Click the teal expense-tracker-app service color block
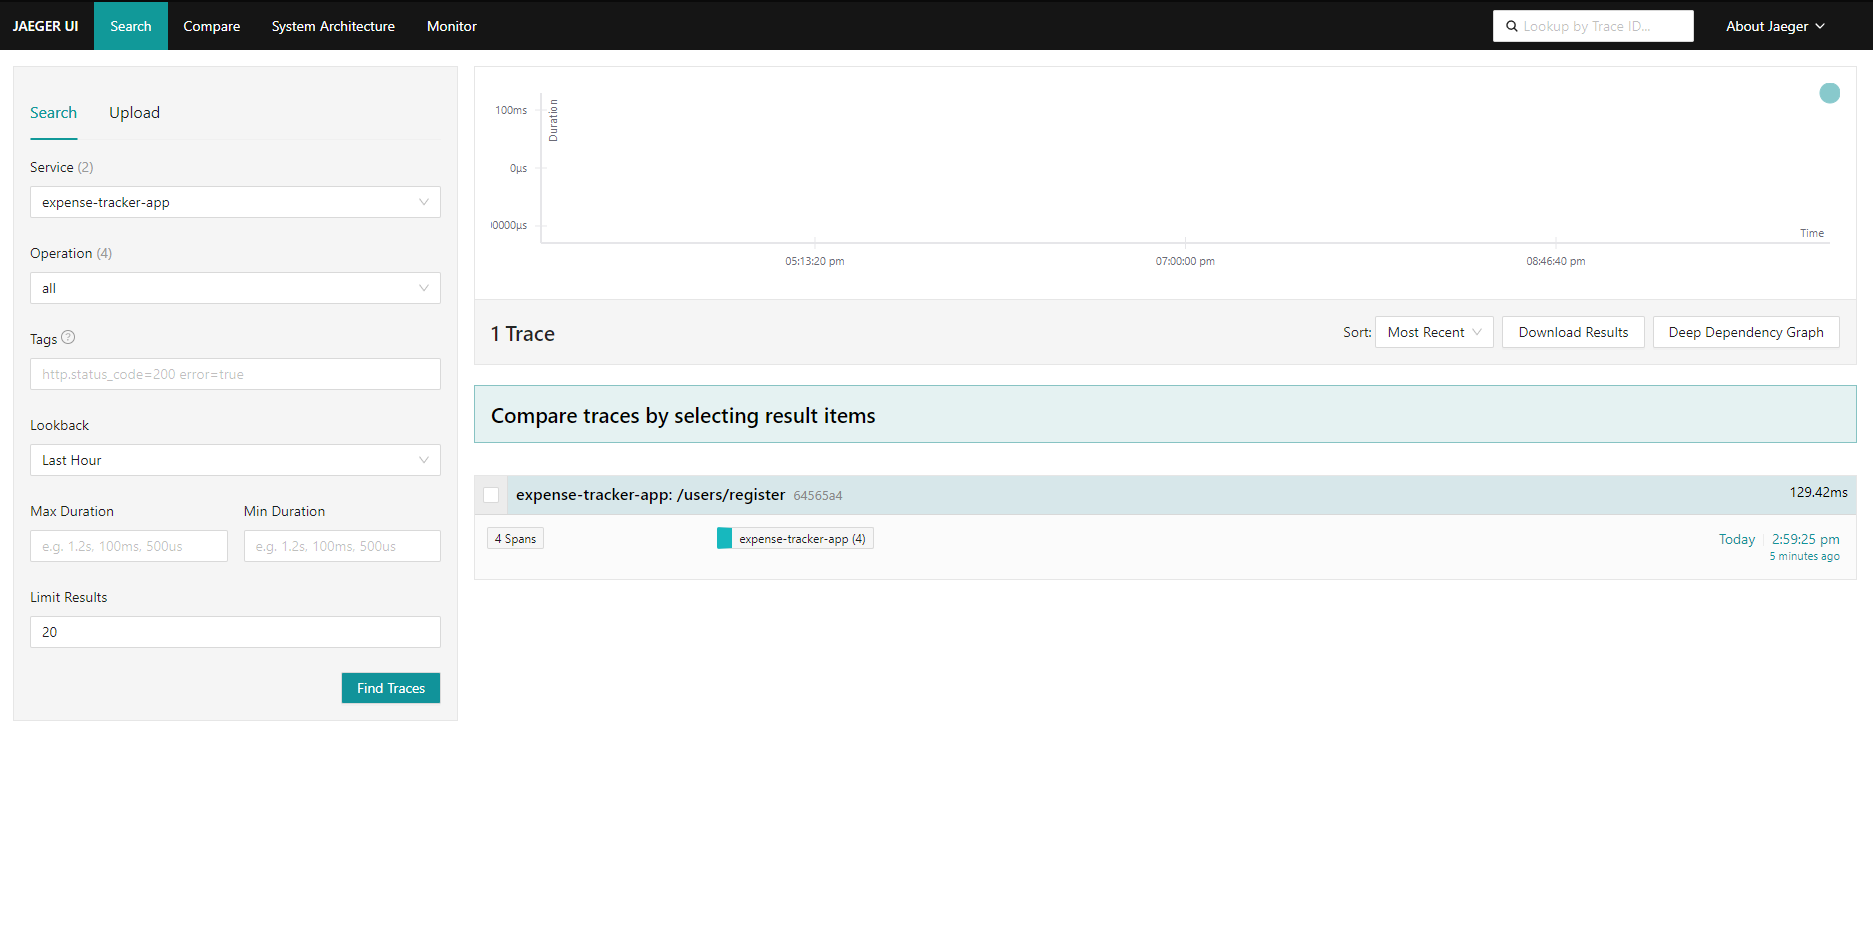Viewport: 1873px width, 933px height. [724, 539]
